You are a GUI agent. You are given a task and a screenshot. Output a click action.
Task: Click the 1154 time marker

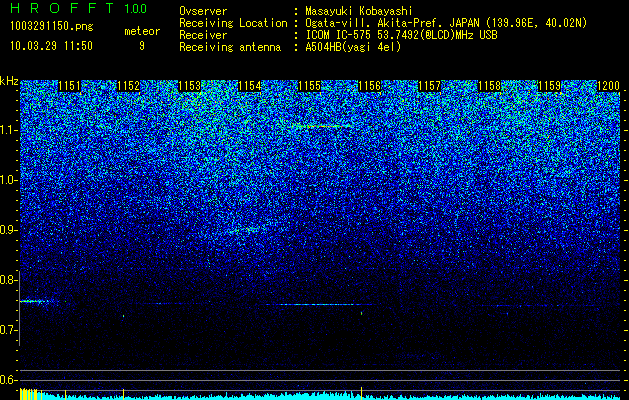pos(250,86)
